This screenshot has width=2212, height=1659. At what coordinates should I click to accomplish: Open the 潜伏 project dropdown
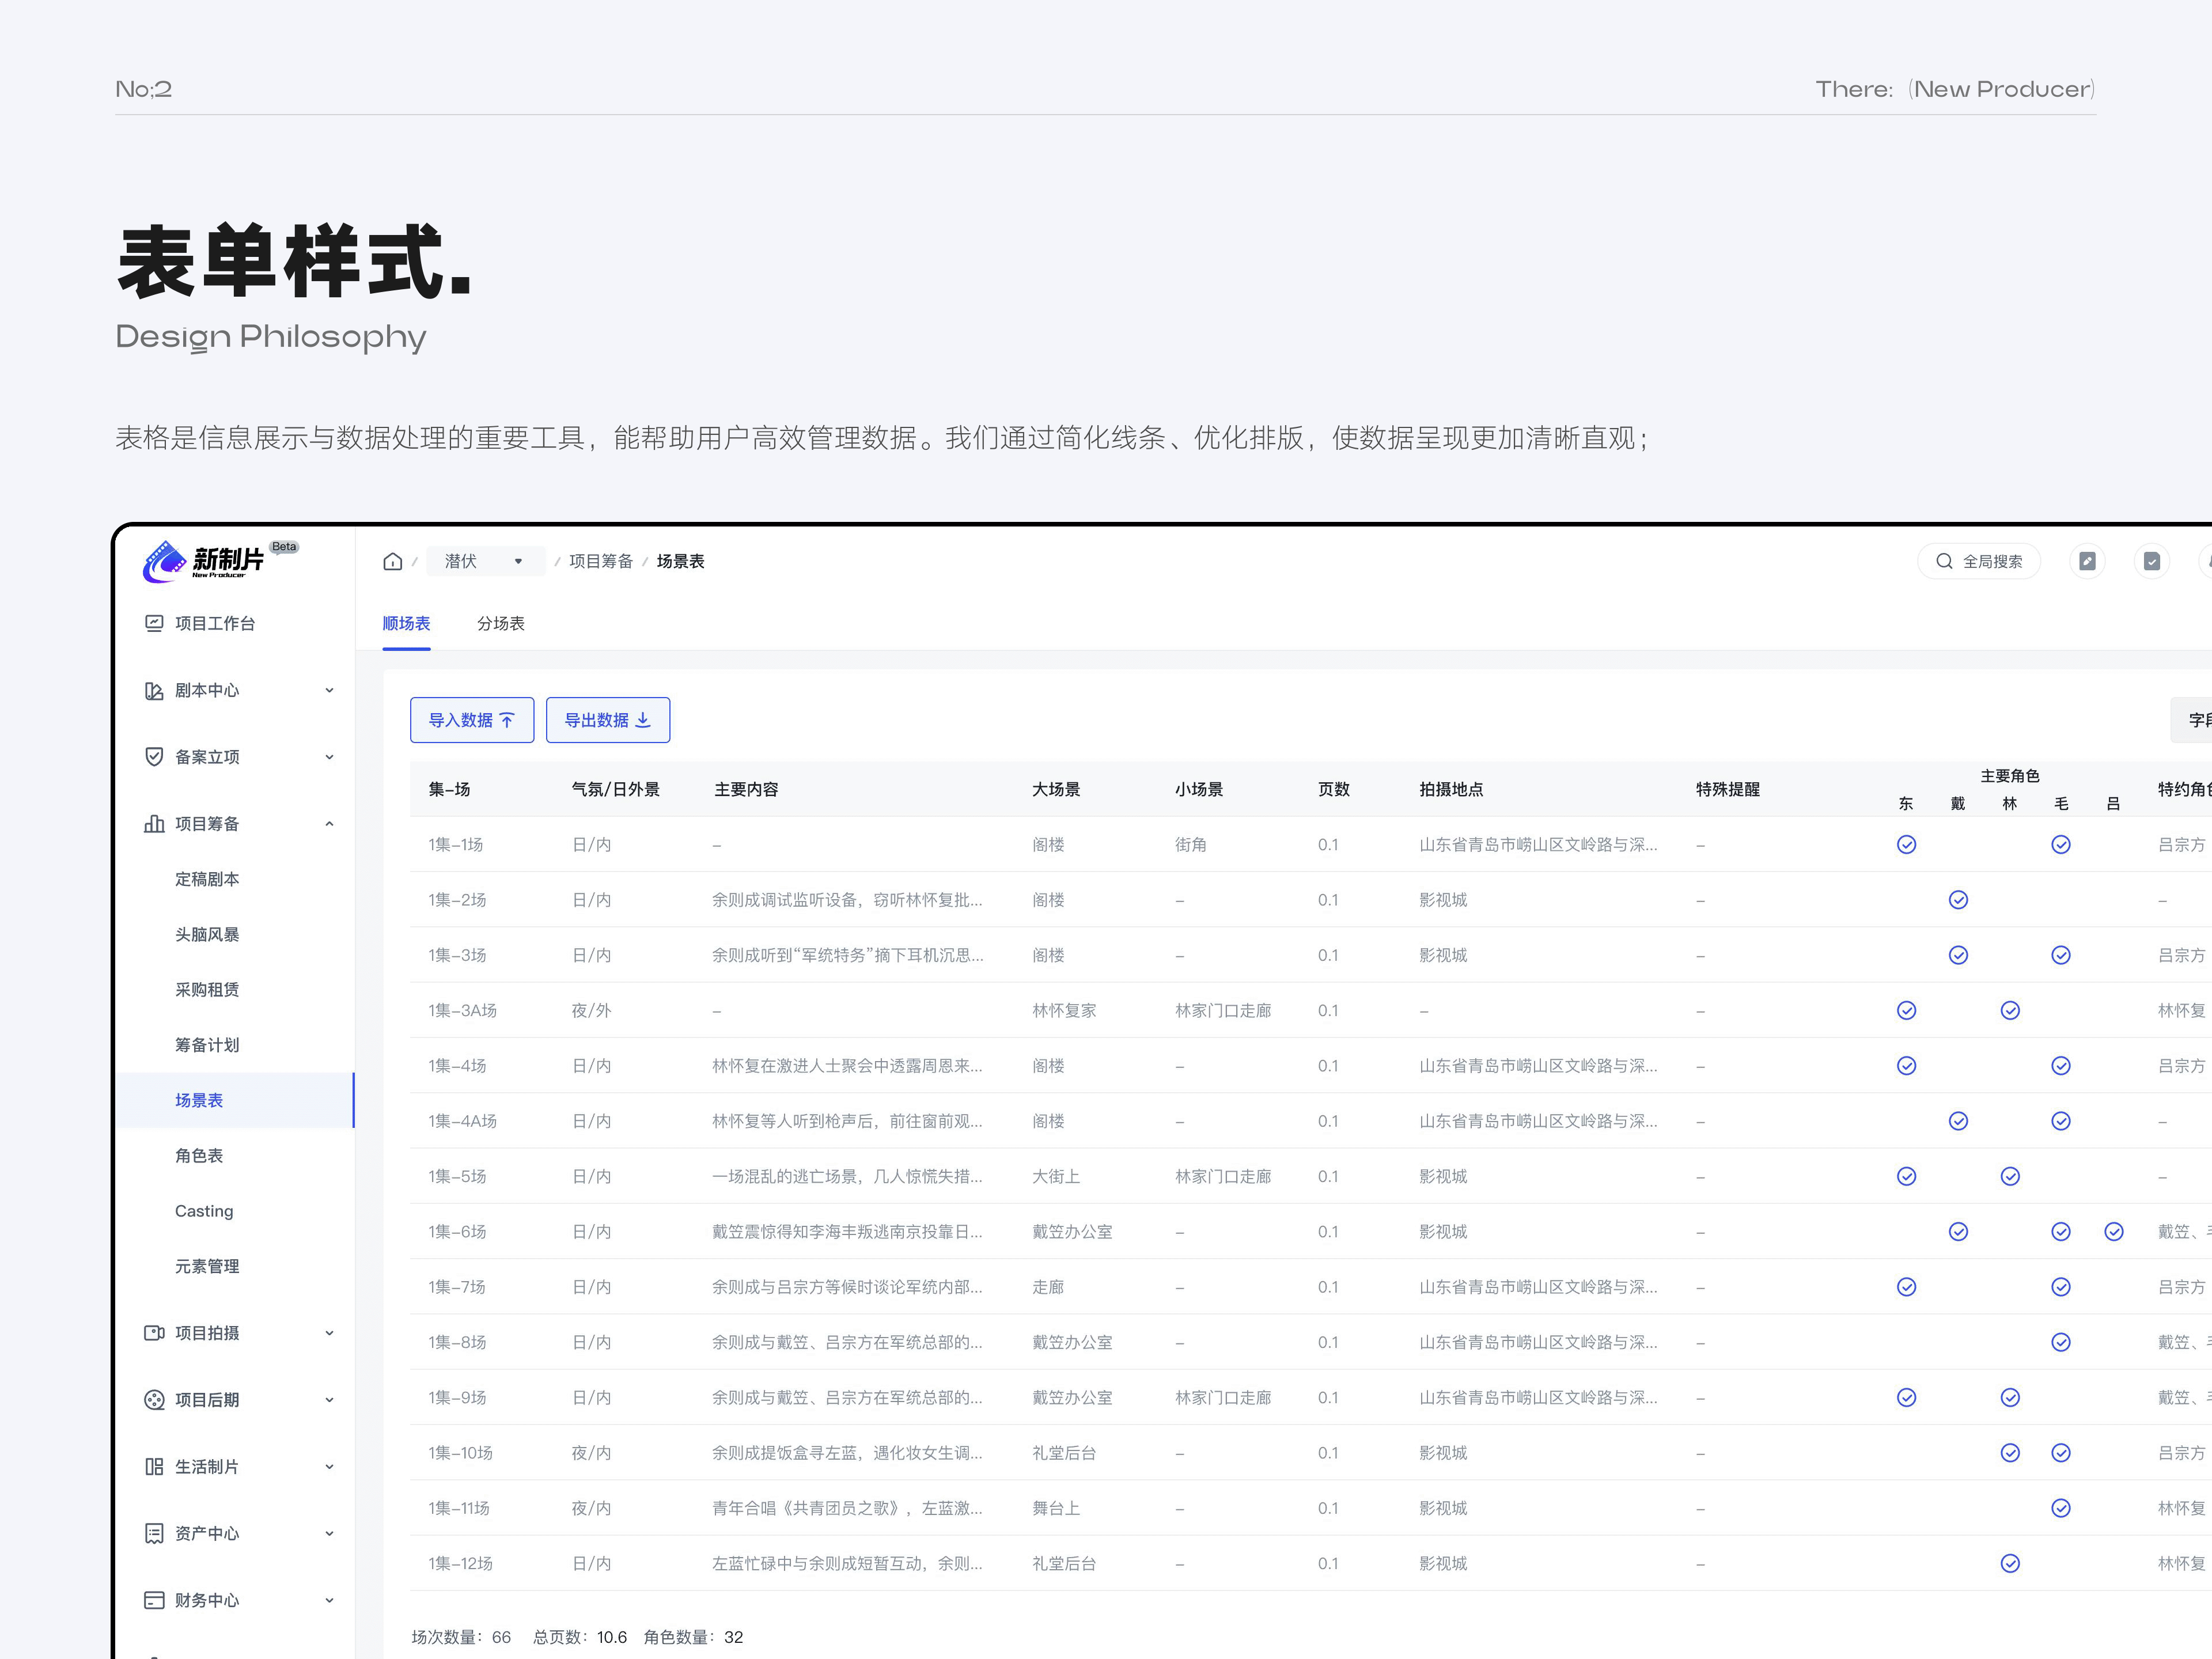[x=485, y=561]
